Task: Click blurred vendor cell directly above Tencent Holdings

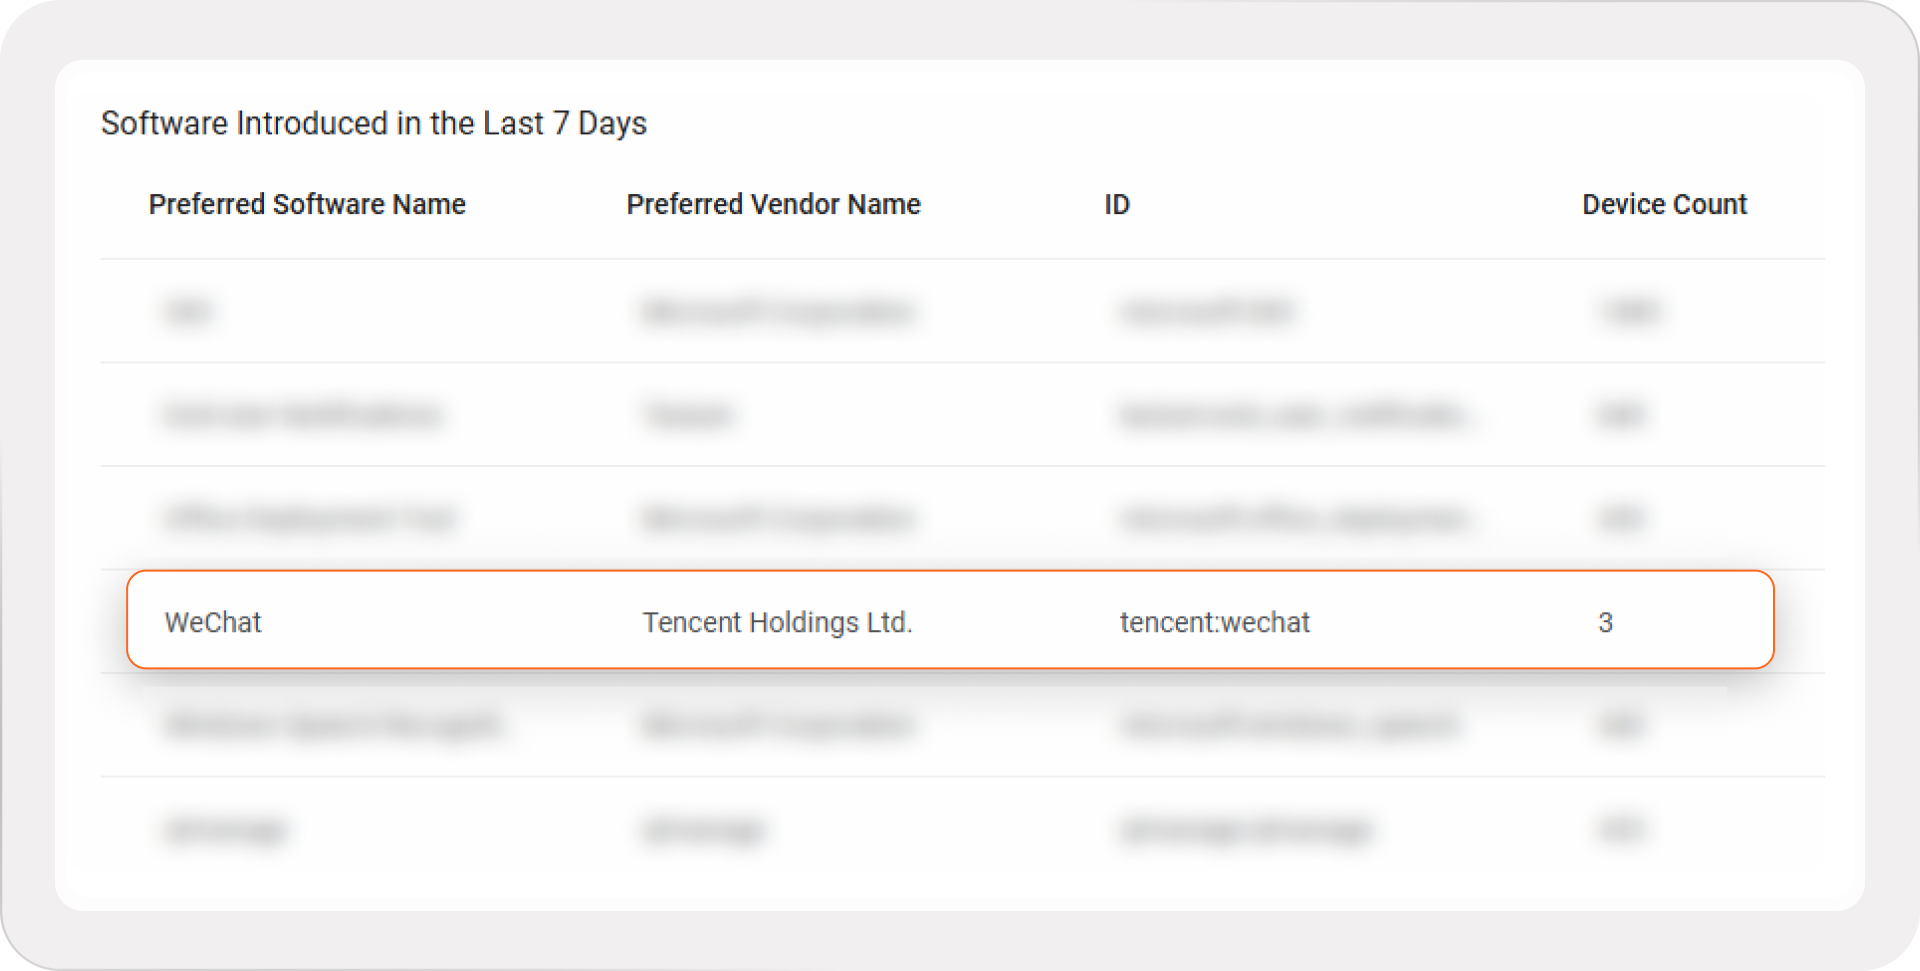Action: (777, 518)
